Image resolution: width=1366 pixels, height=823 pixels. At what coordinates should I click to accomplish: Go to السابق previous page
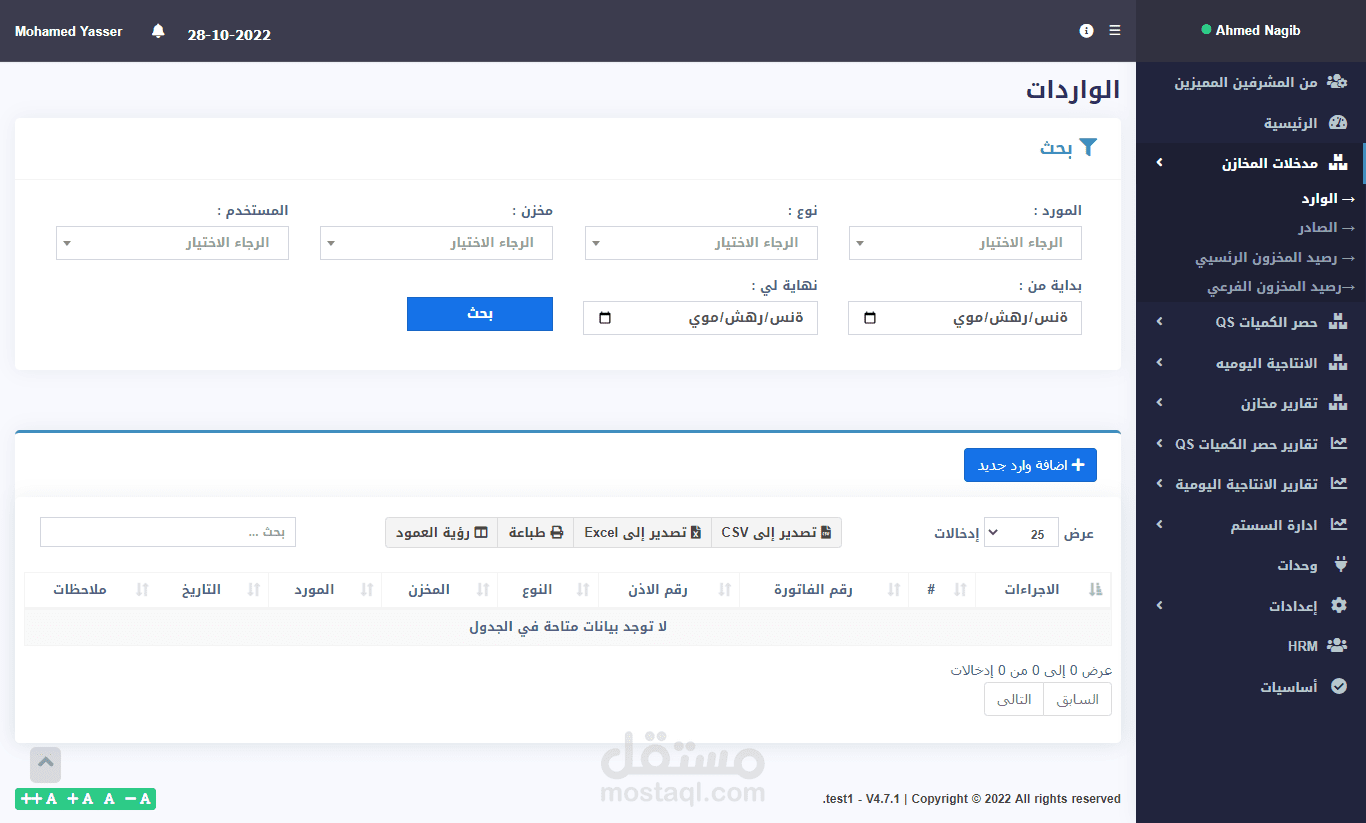pos(1077,700)
